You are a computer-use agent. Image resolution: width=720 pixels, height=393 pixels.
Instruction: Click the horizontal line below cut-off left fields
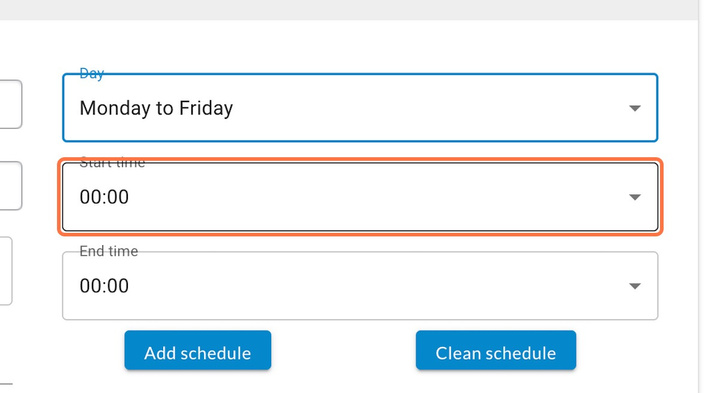click(x=6, y=384)
